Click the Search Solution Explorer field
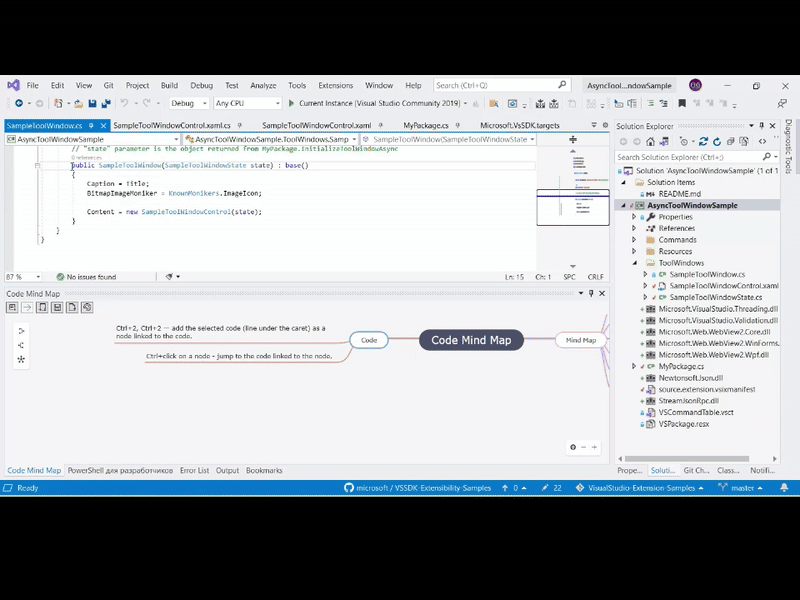 pos(696,157)
